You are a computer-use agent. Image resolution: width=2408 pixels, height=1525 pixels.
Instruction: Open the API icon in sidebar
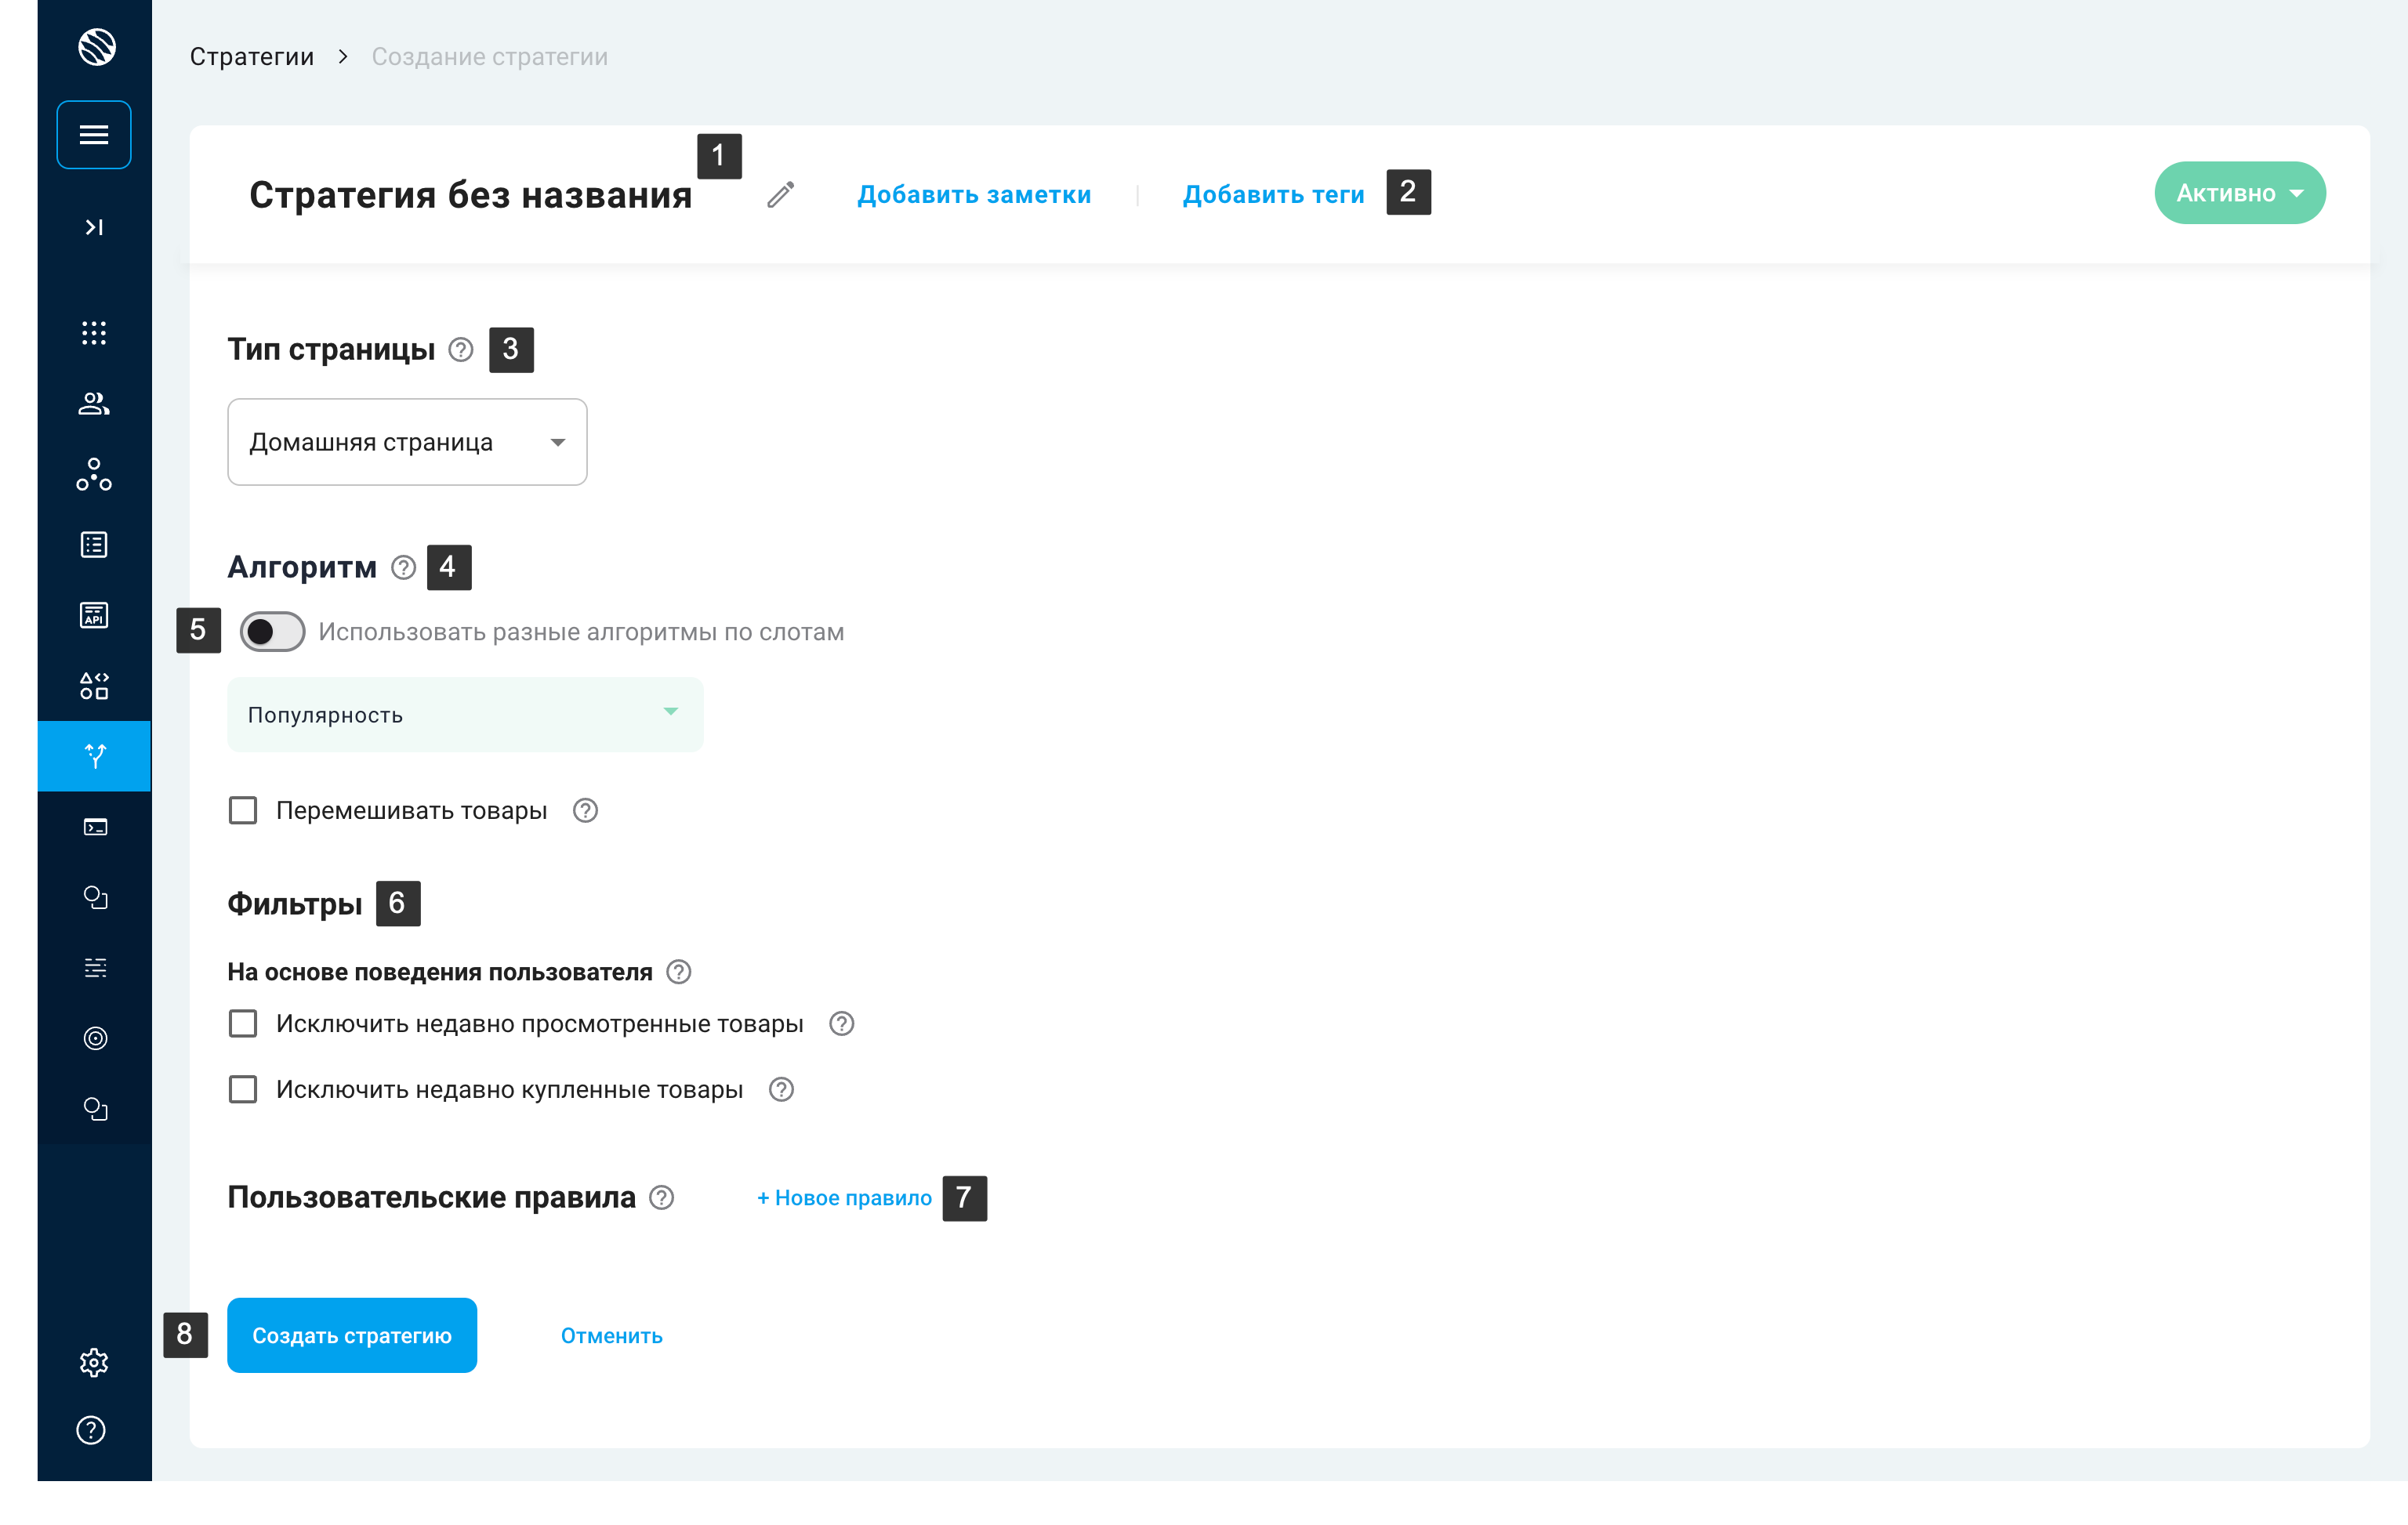click(x=94, y=615)
